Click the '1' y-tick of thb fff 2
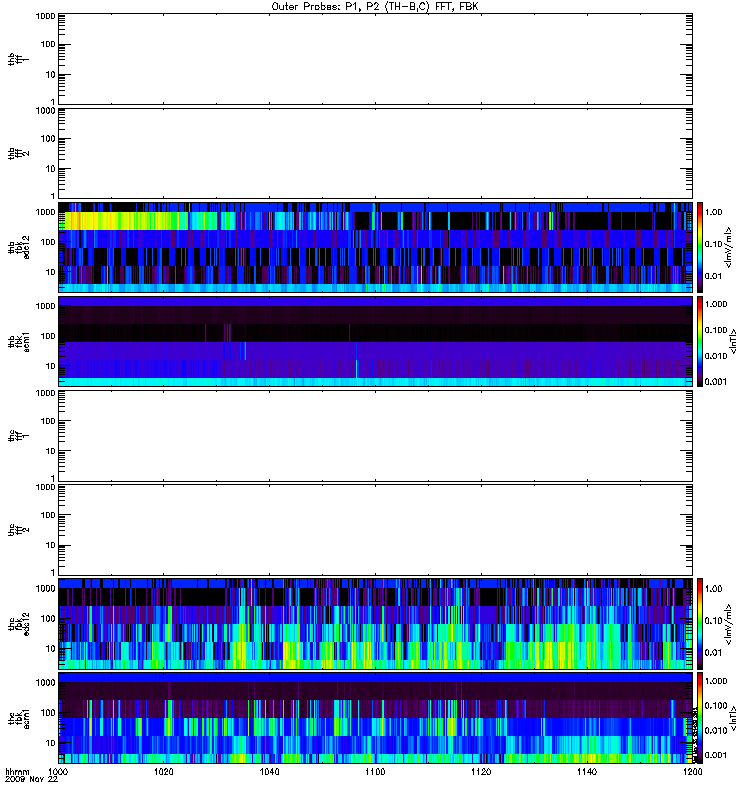Viewport: 750px width, 800px height. [53, 196]
